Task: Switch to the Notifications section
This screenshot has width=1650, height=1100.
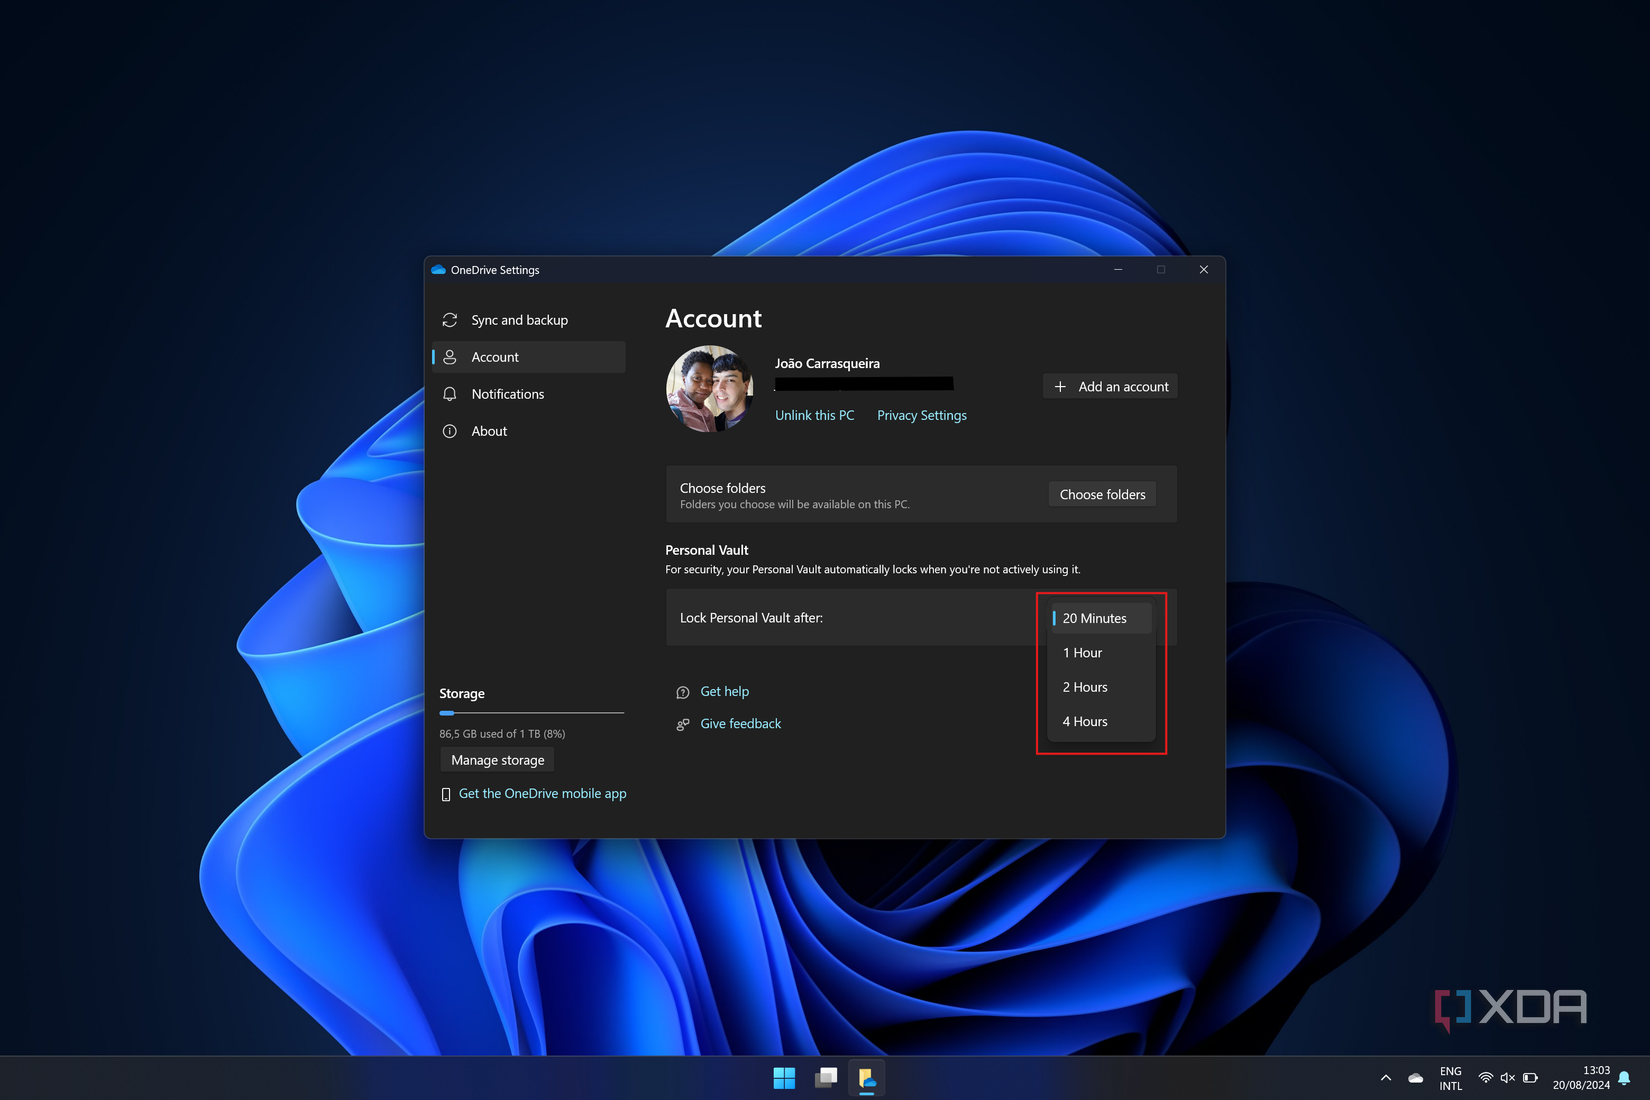Action: [507, 394]
